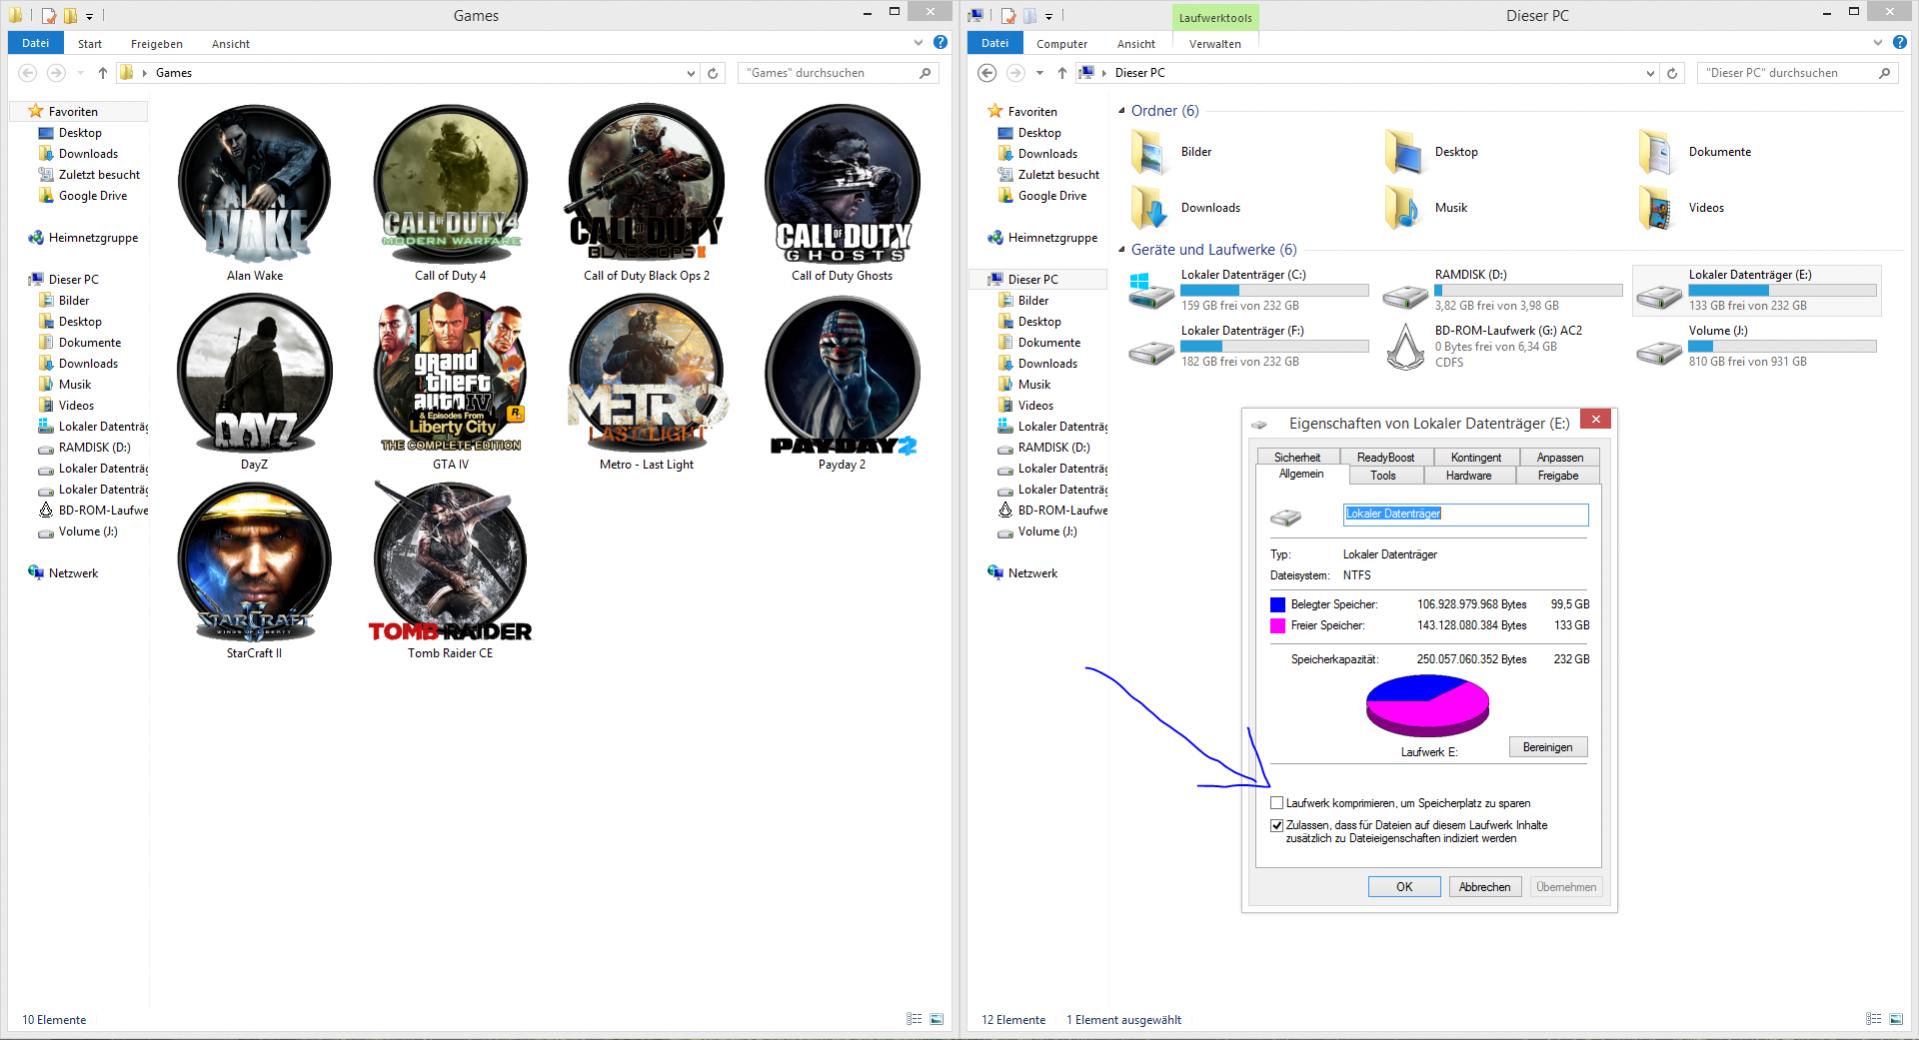
Task: Open address history dropdown in Games window
Action: [690, 73]
